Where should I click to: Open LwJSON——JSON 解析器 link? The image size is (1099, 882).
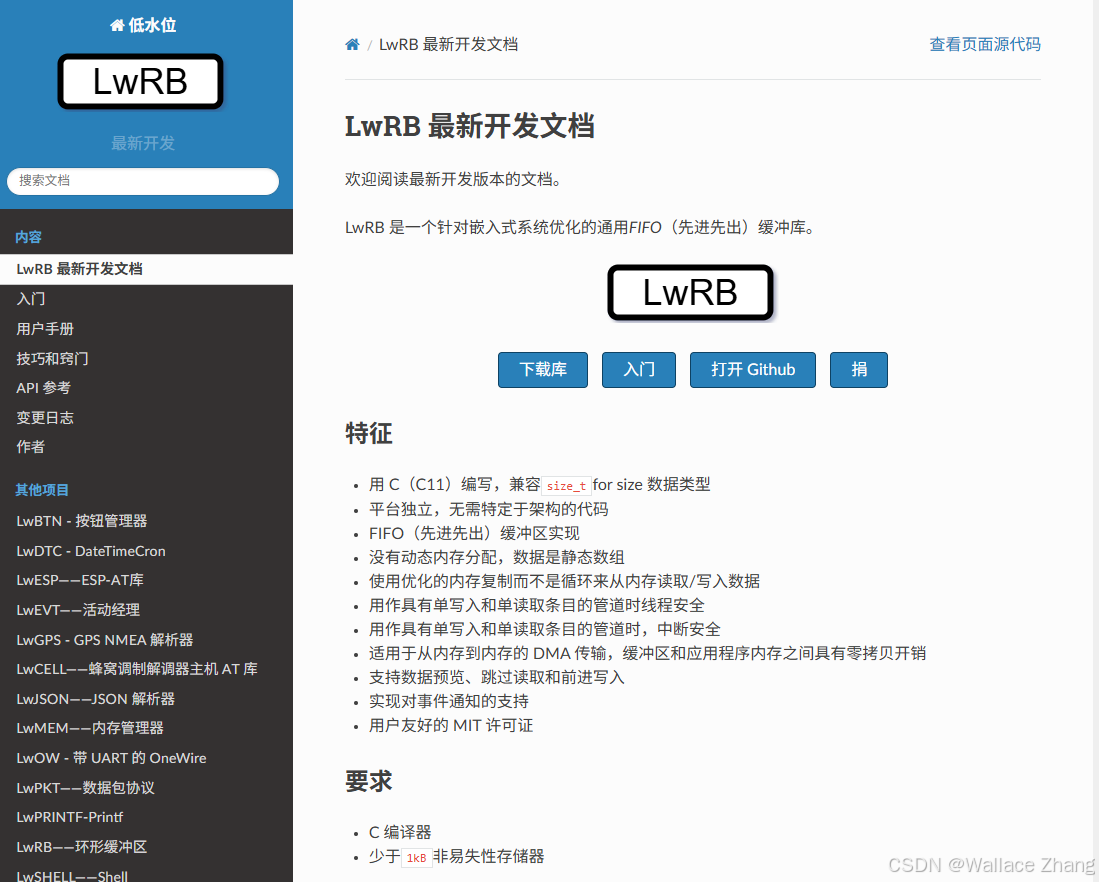(146, 699)
